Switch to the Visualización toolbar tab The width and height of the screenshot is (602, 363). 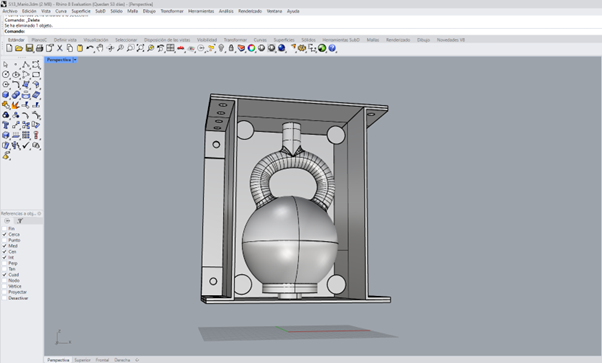pos(96,40)
